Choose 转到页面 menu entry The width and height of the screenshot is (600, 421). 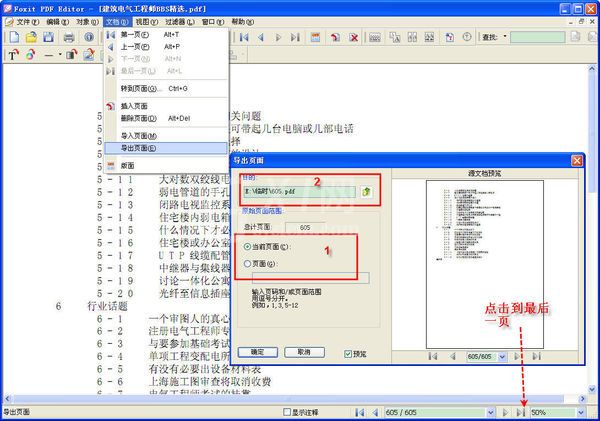(x=166, y=88)
